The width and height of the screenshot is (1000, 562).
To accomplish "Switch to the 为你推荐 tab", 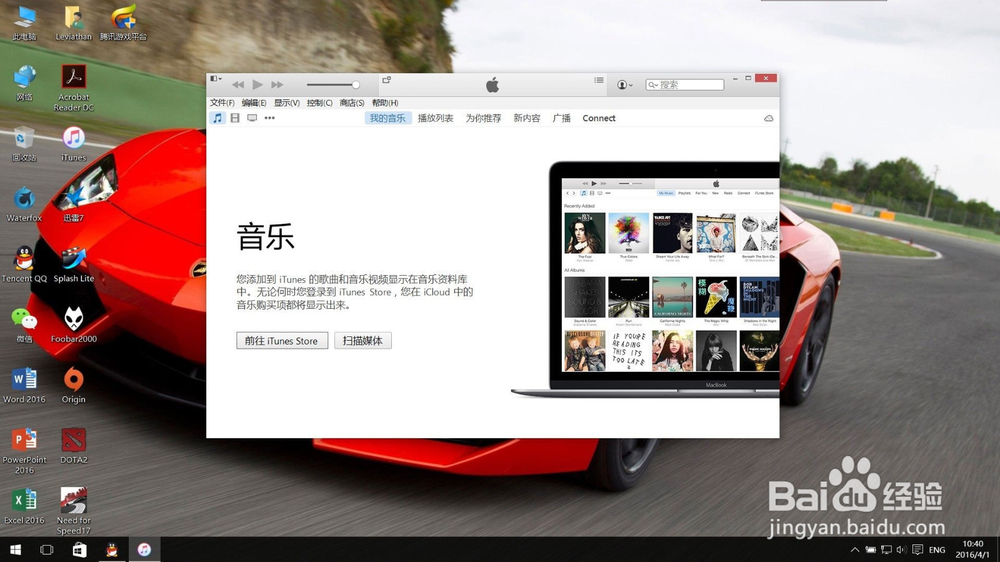I will click(483, 118).
